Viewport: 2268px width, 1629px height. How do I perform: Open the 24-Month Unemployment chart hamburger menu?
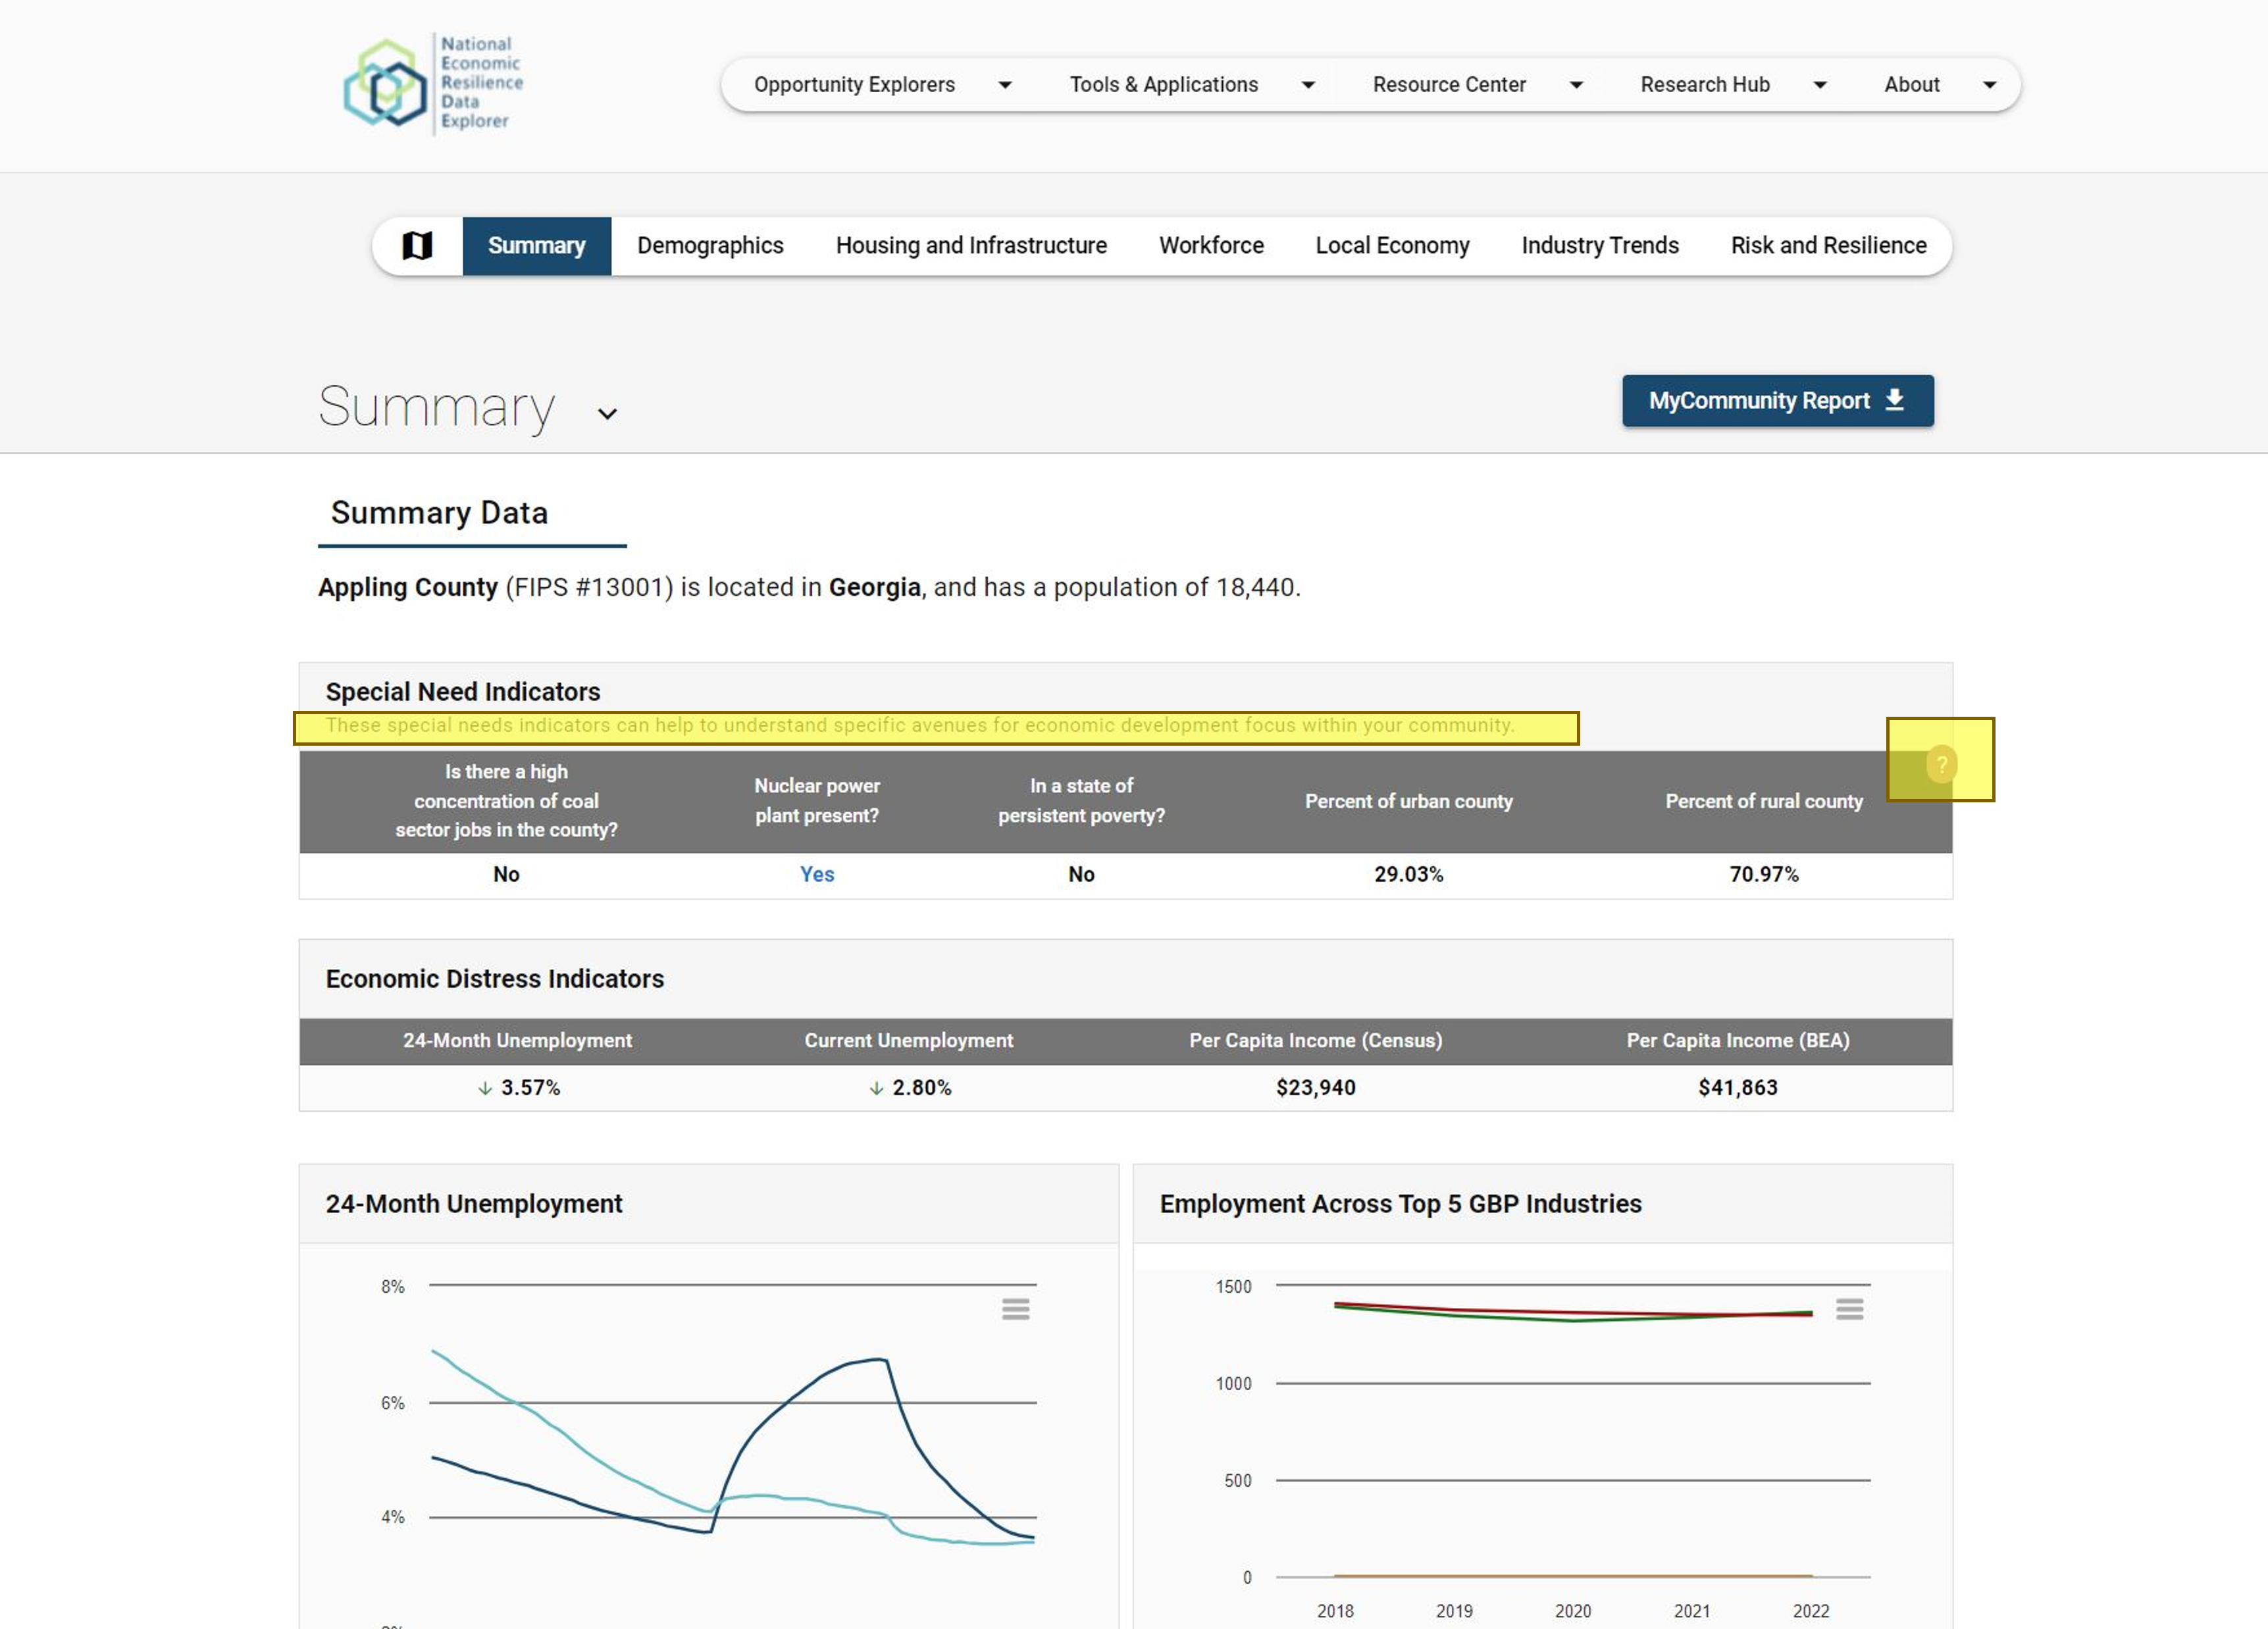[1015, 1309]
